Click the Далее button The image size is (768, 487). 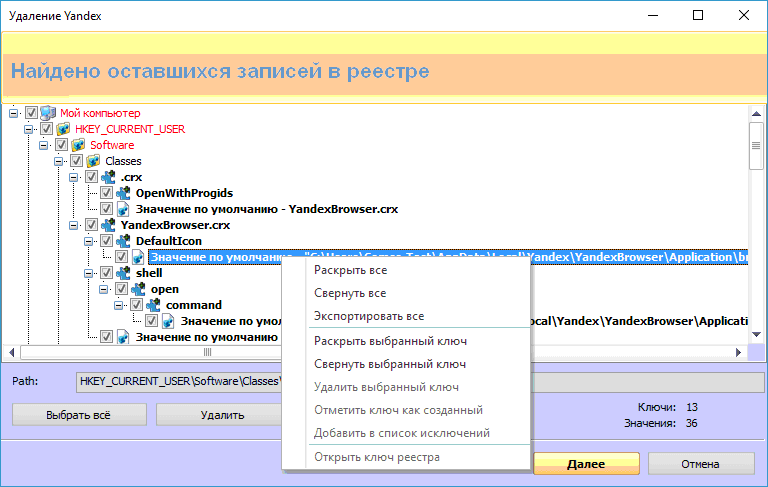click(586, 463)
